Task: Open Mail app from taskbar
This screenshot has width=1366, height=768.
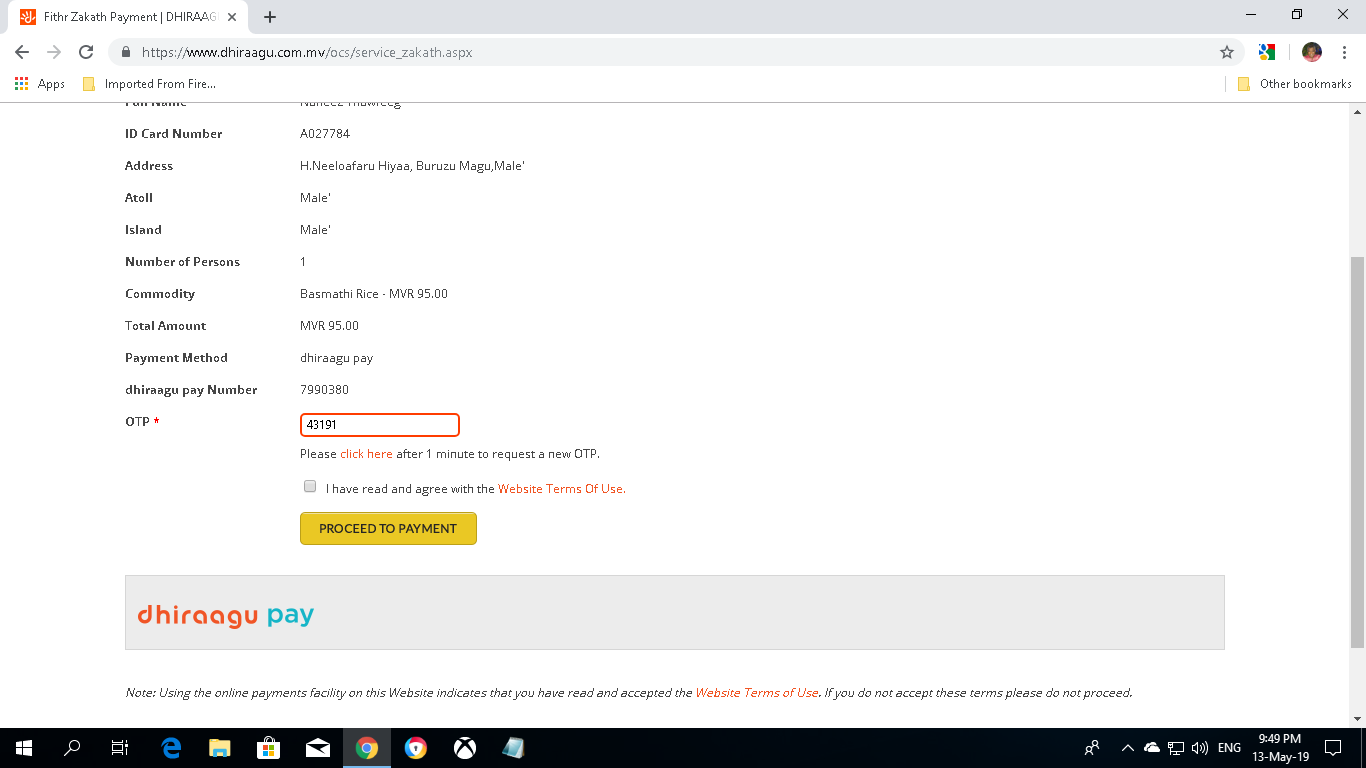Action: 318,747
